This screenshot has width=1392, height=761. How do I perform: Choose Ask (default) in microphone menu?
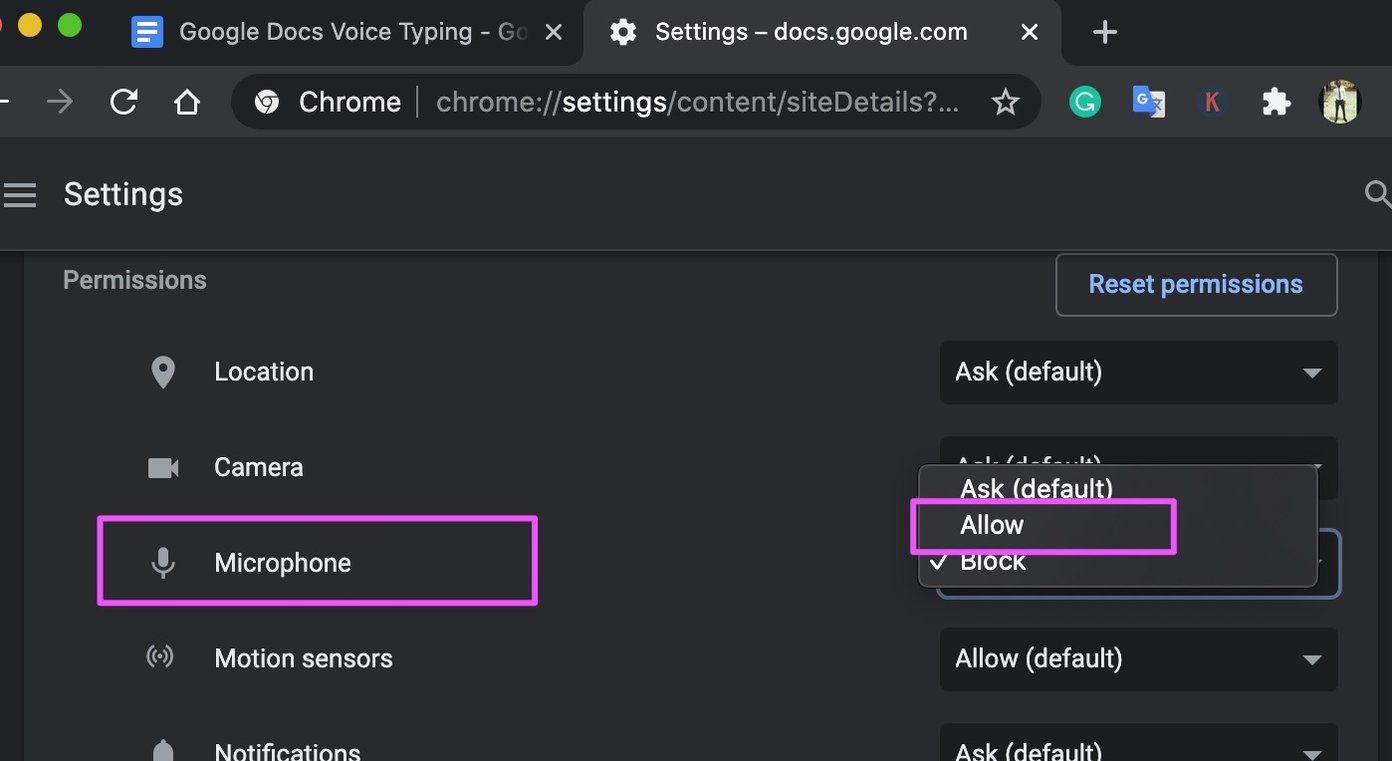point(1117,487)
